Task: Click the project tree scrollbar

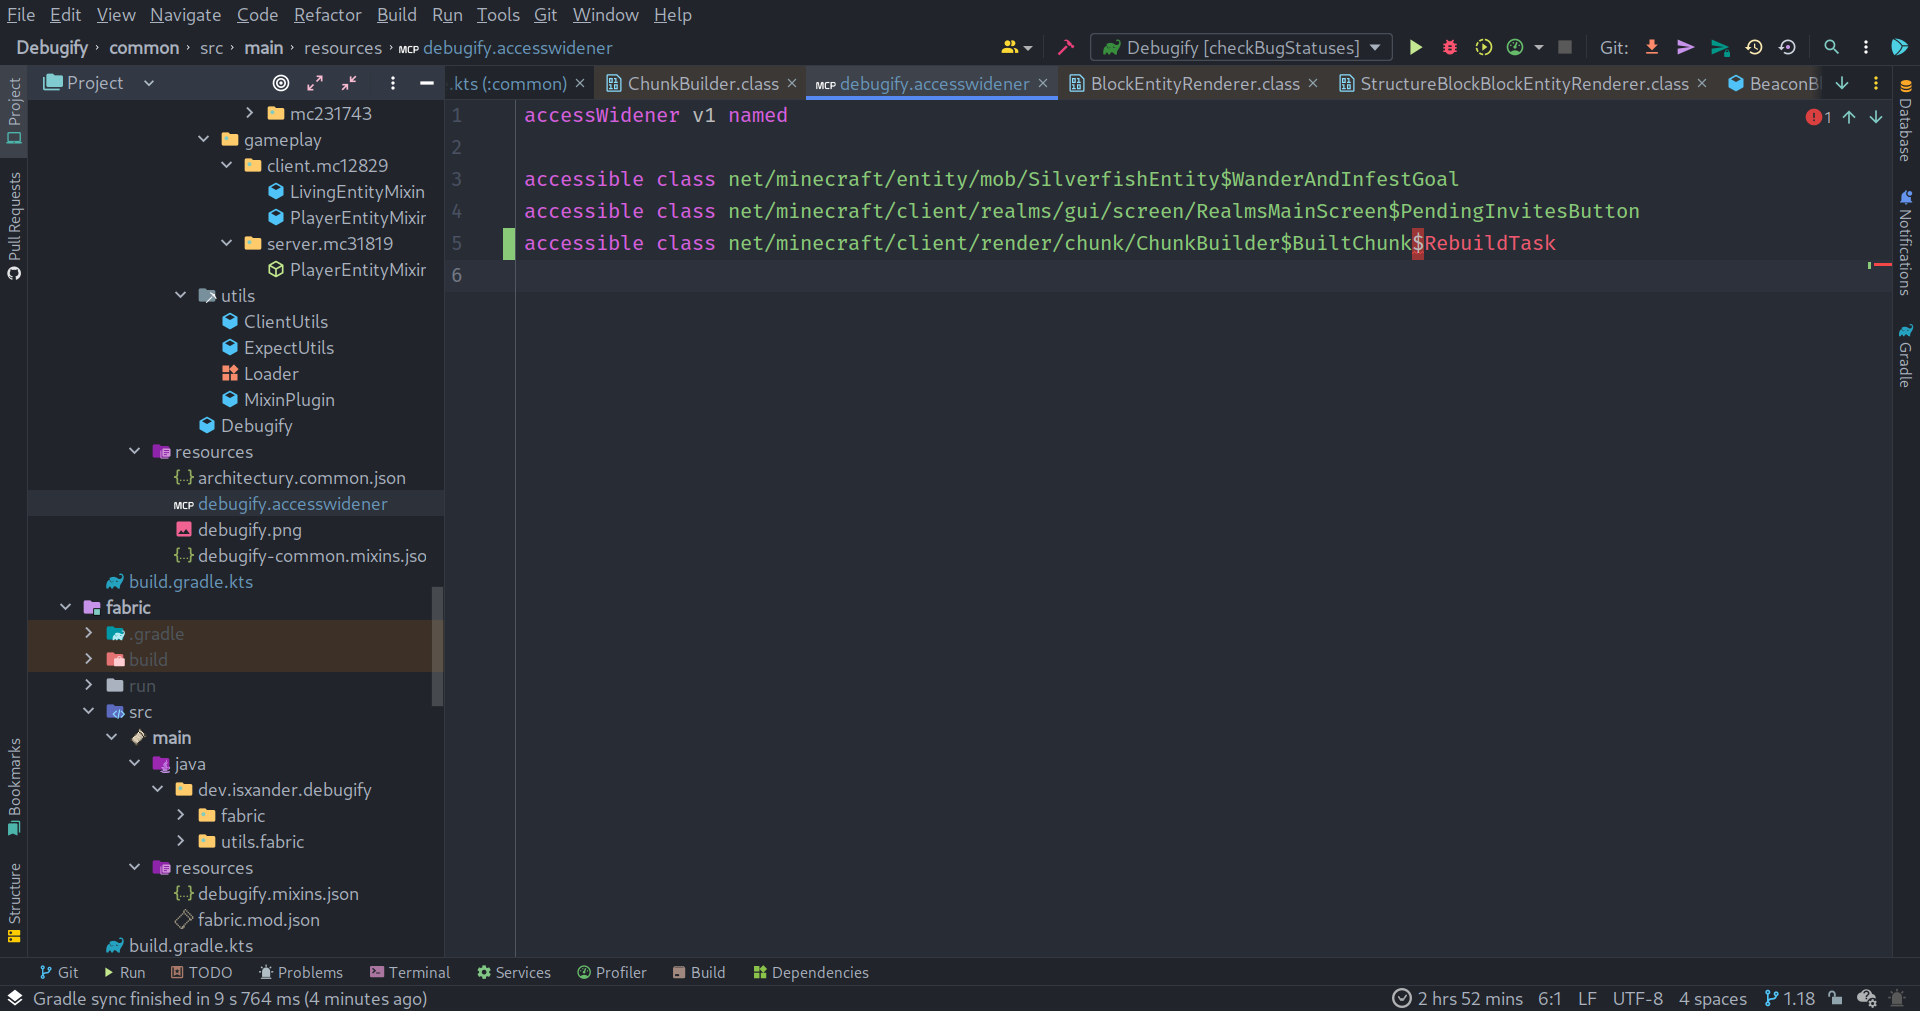Action: click(437, 645)
